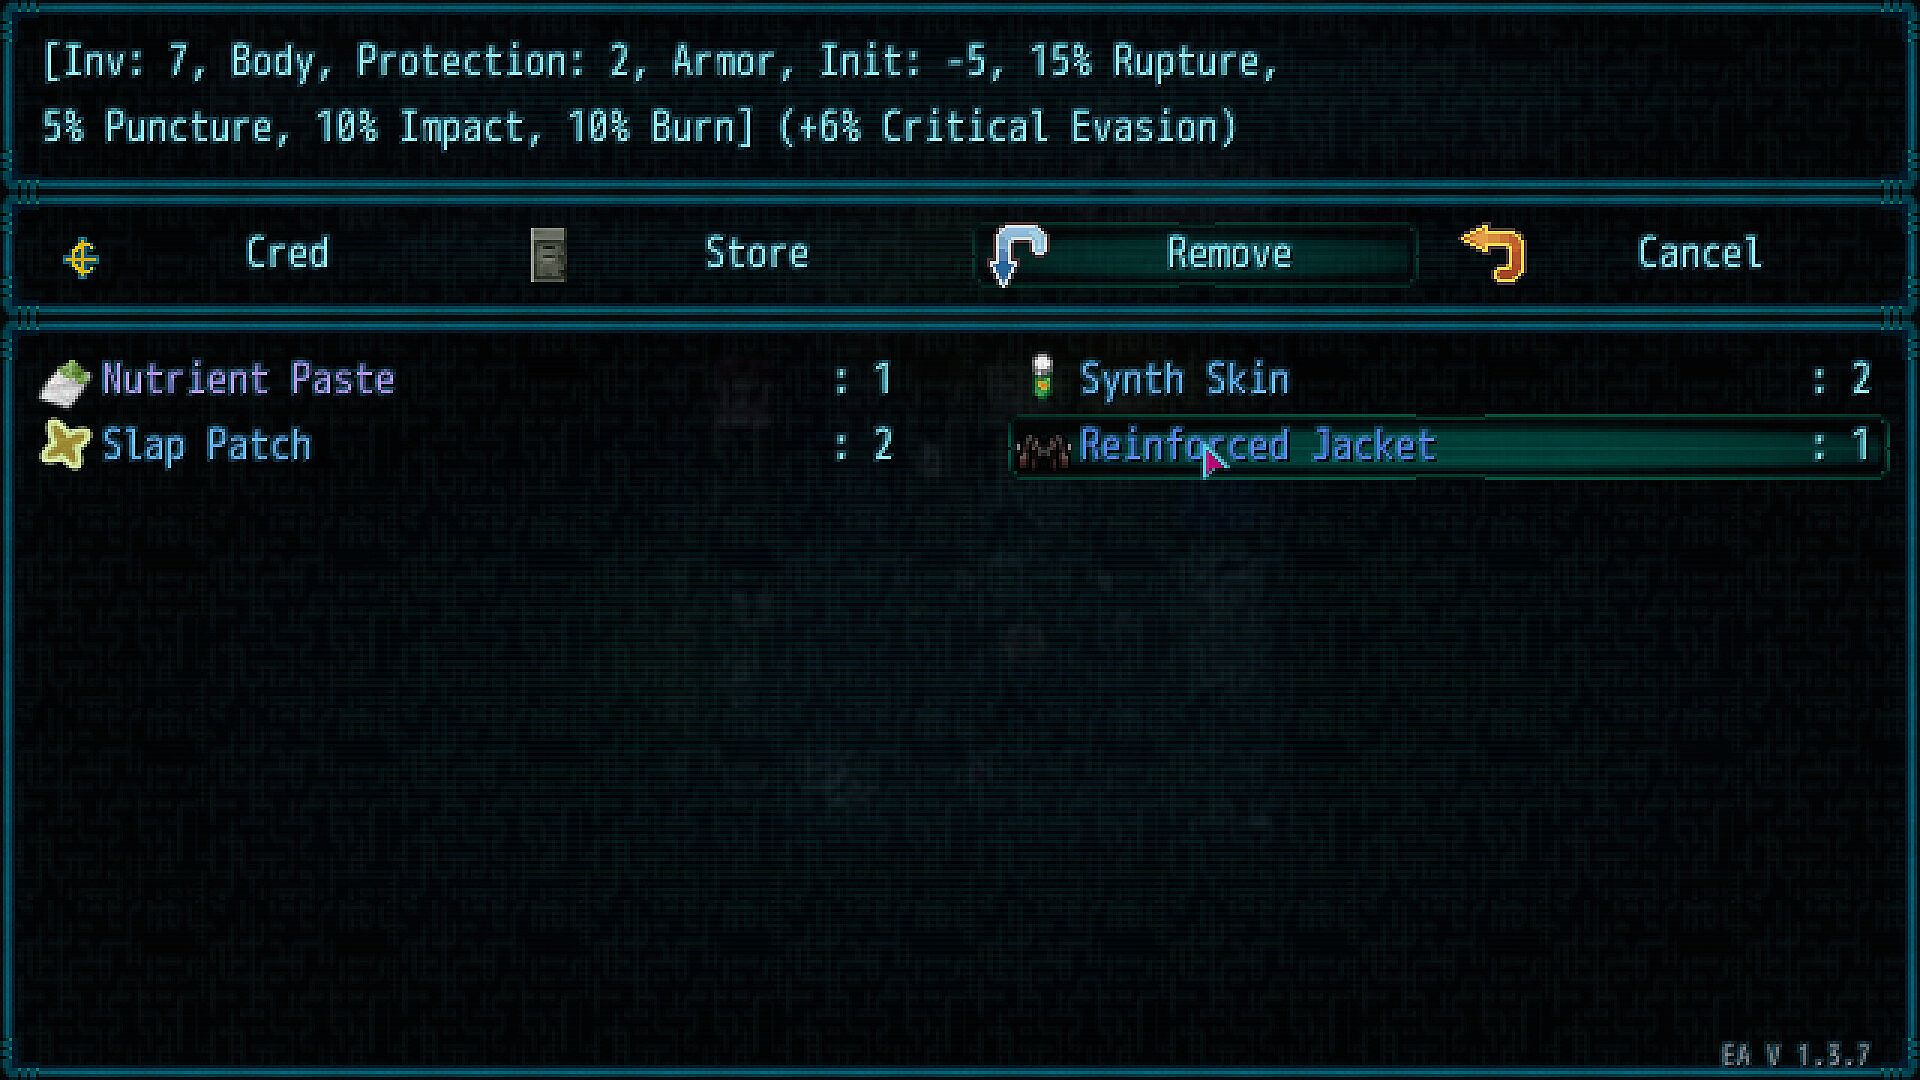Click the gray storage locker icon
This screenshot has width=1920, height=1080.
(548, 255)
